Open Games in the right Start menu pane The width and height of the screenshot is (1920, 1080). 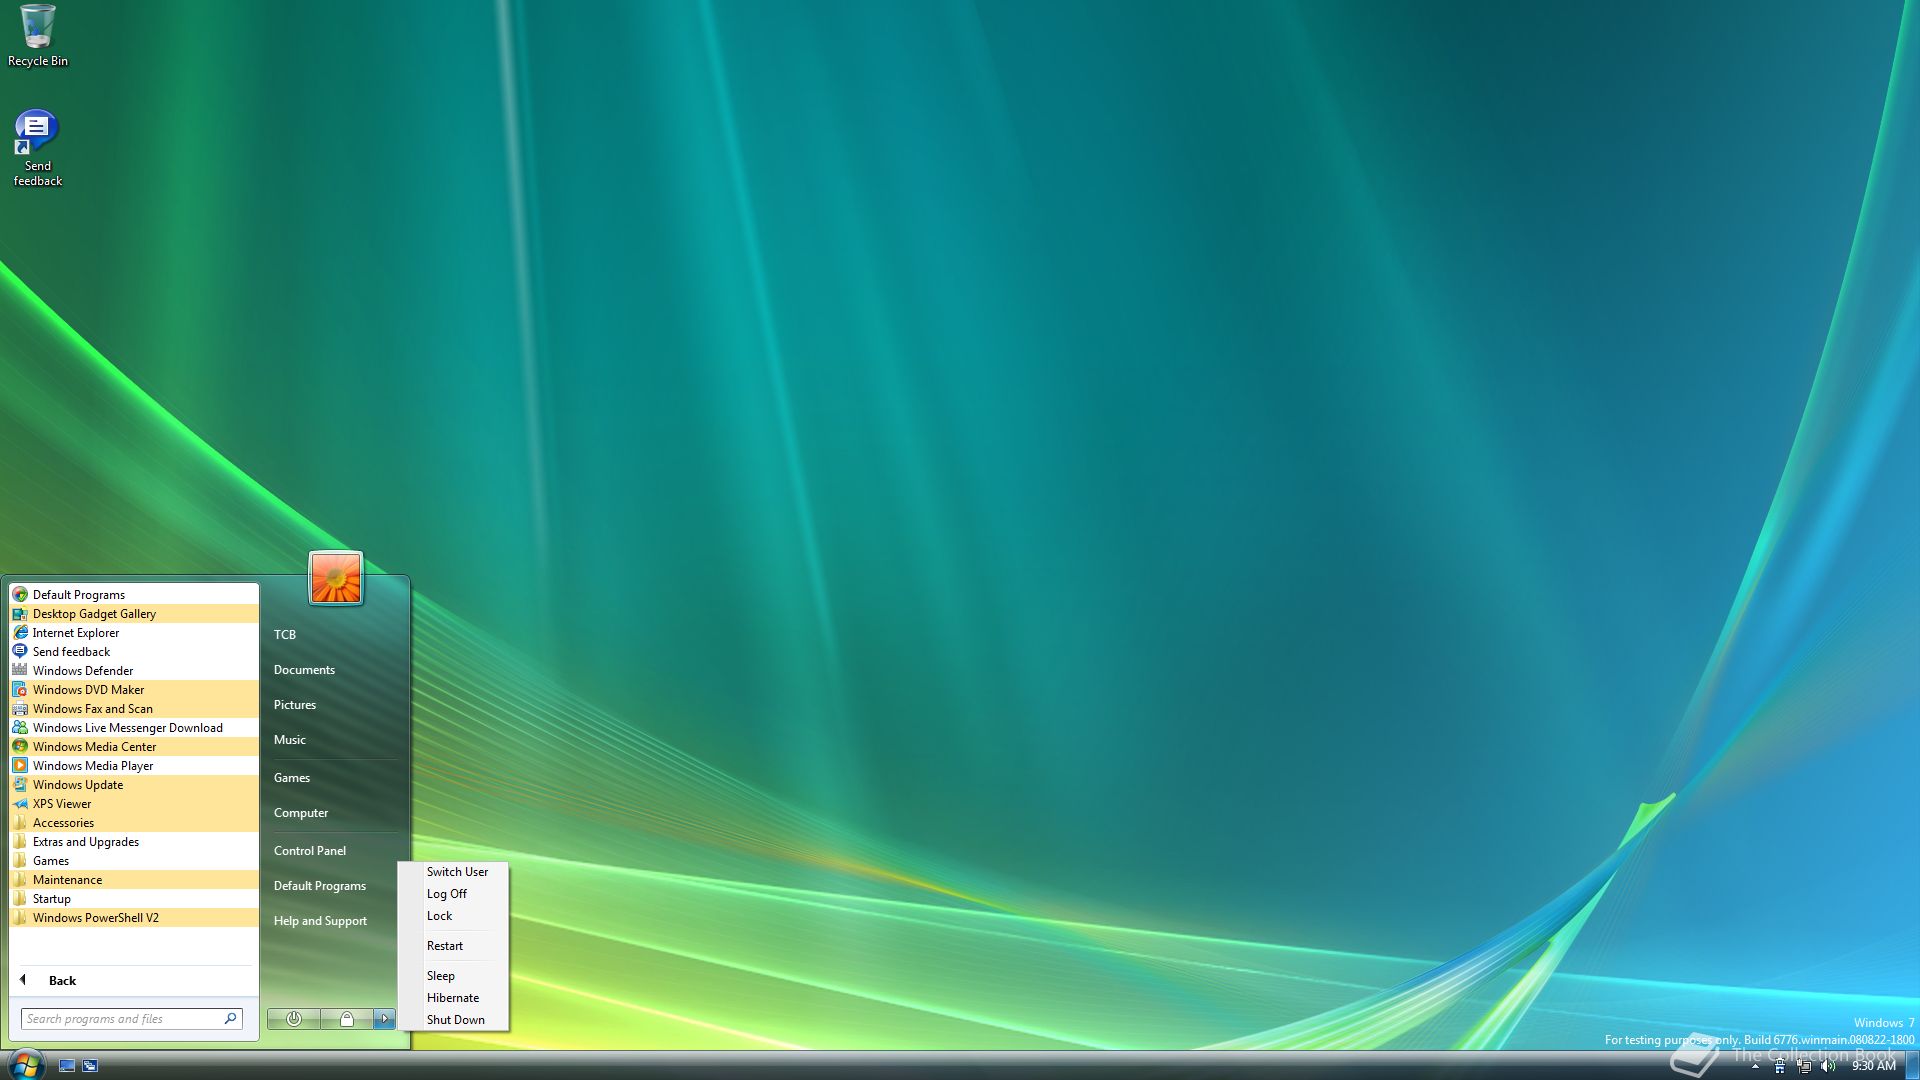click(x=334, y=778)
